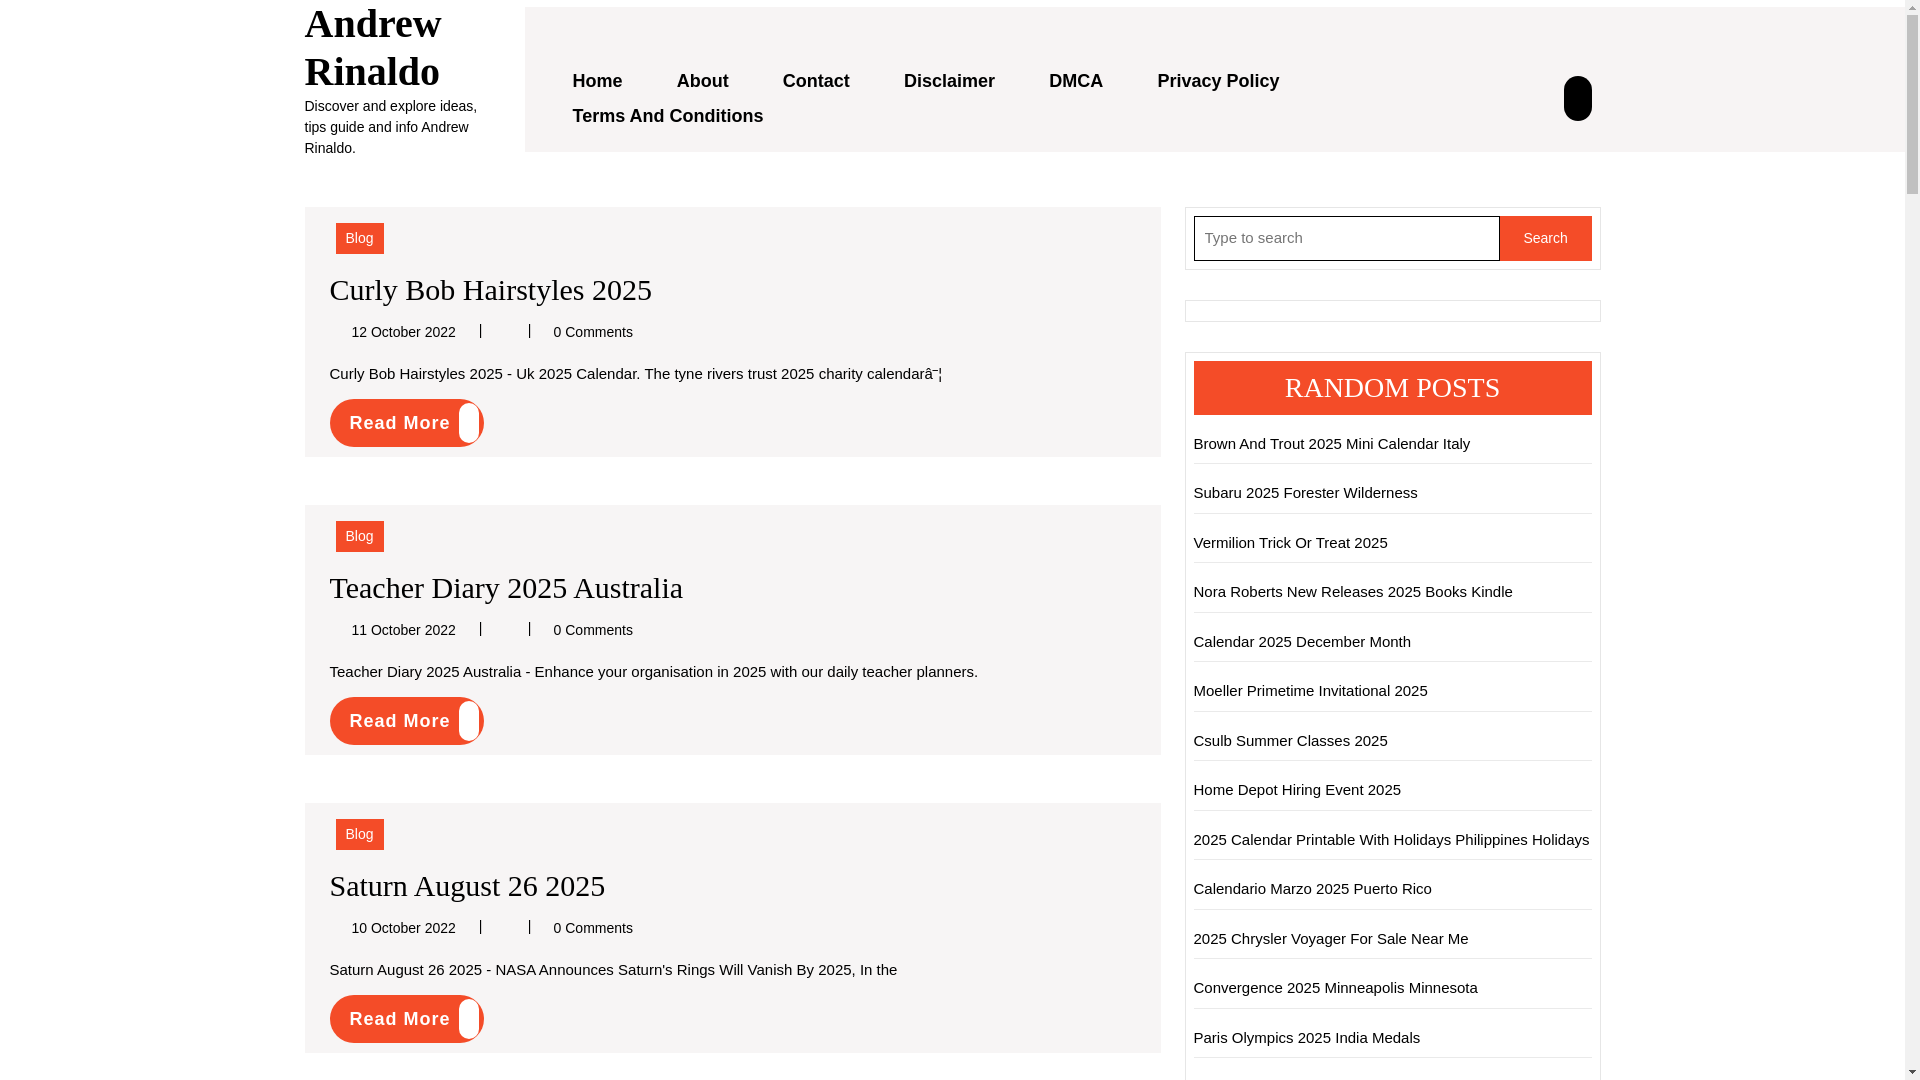This screenshot has height=1080, width=1920.
Task: Open Subaru 2025 Forester Wilderness post
Action: (1305, 493)
